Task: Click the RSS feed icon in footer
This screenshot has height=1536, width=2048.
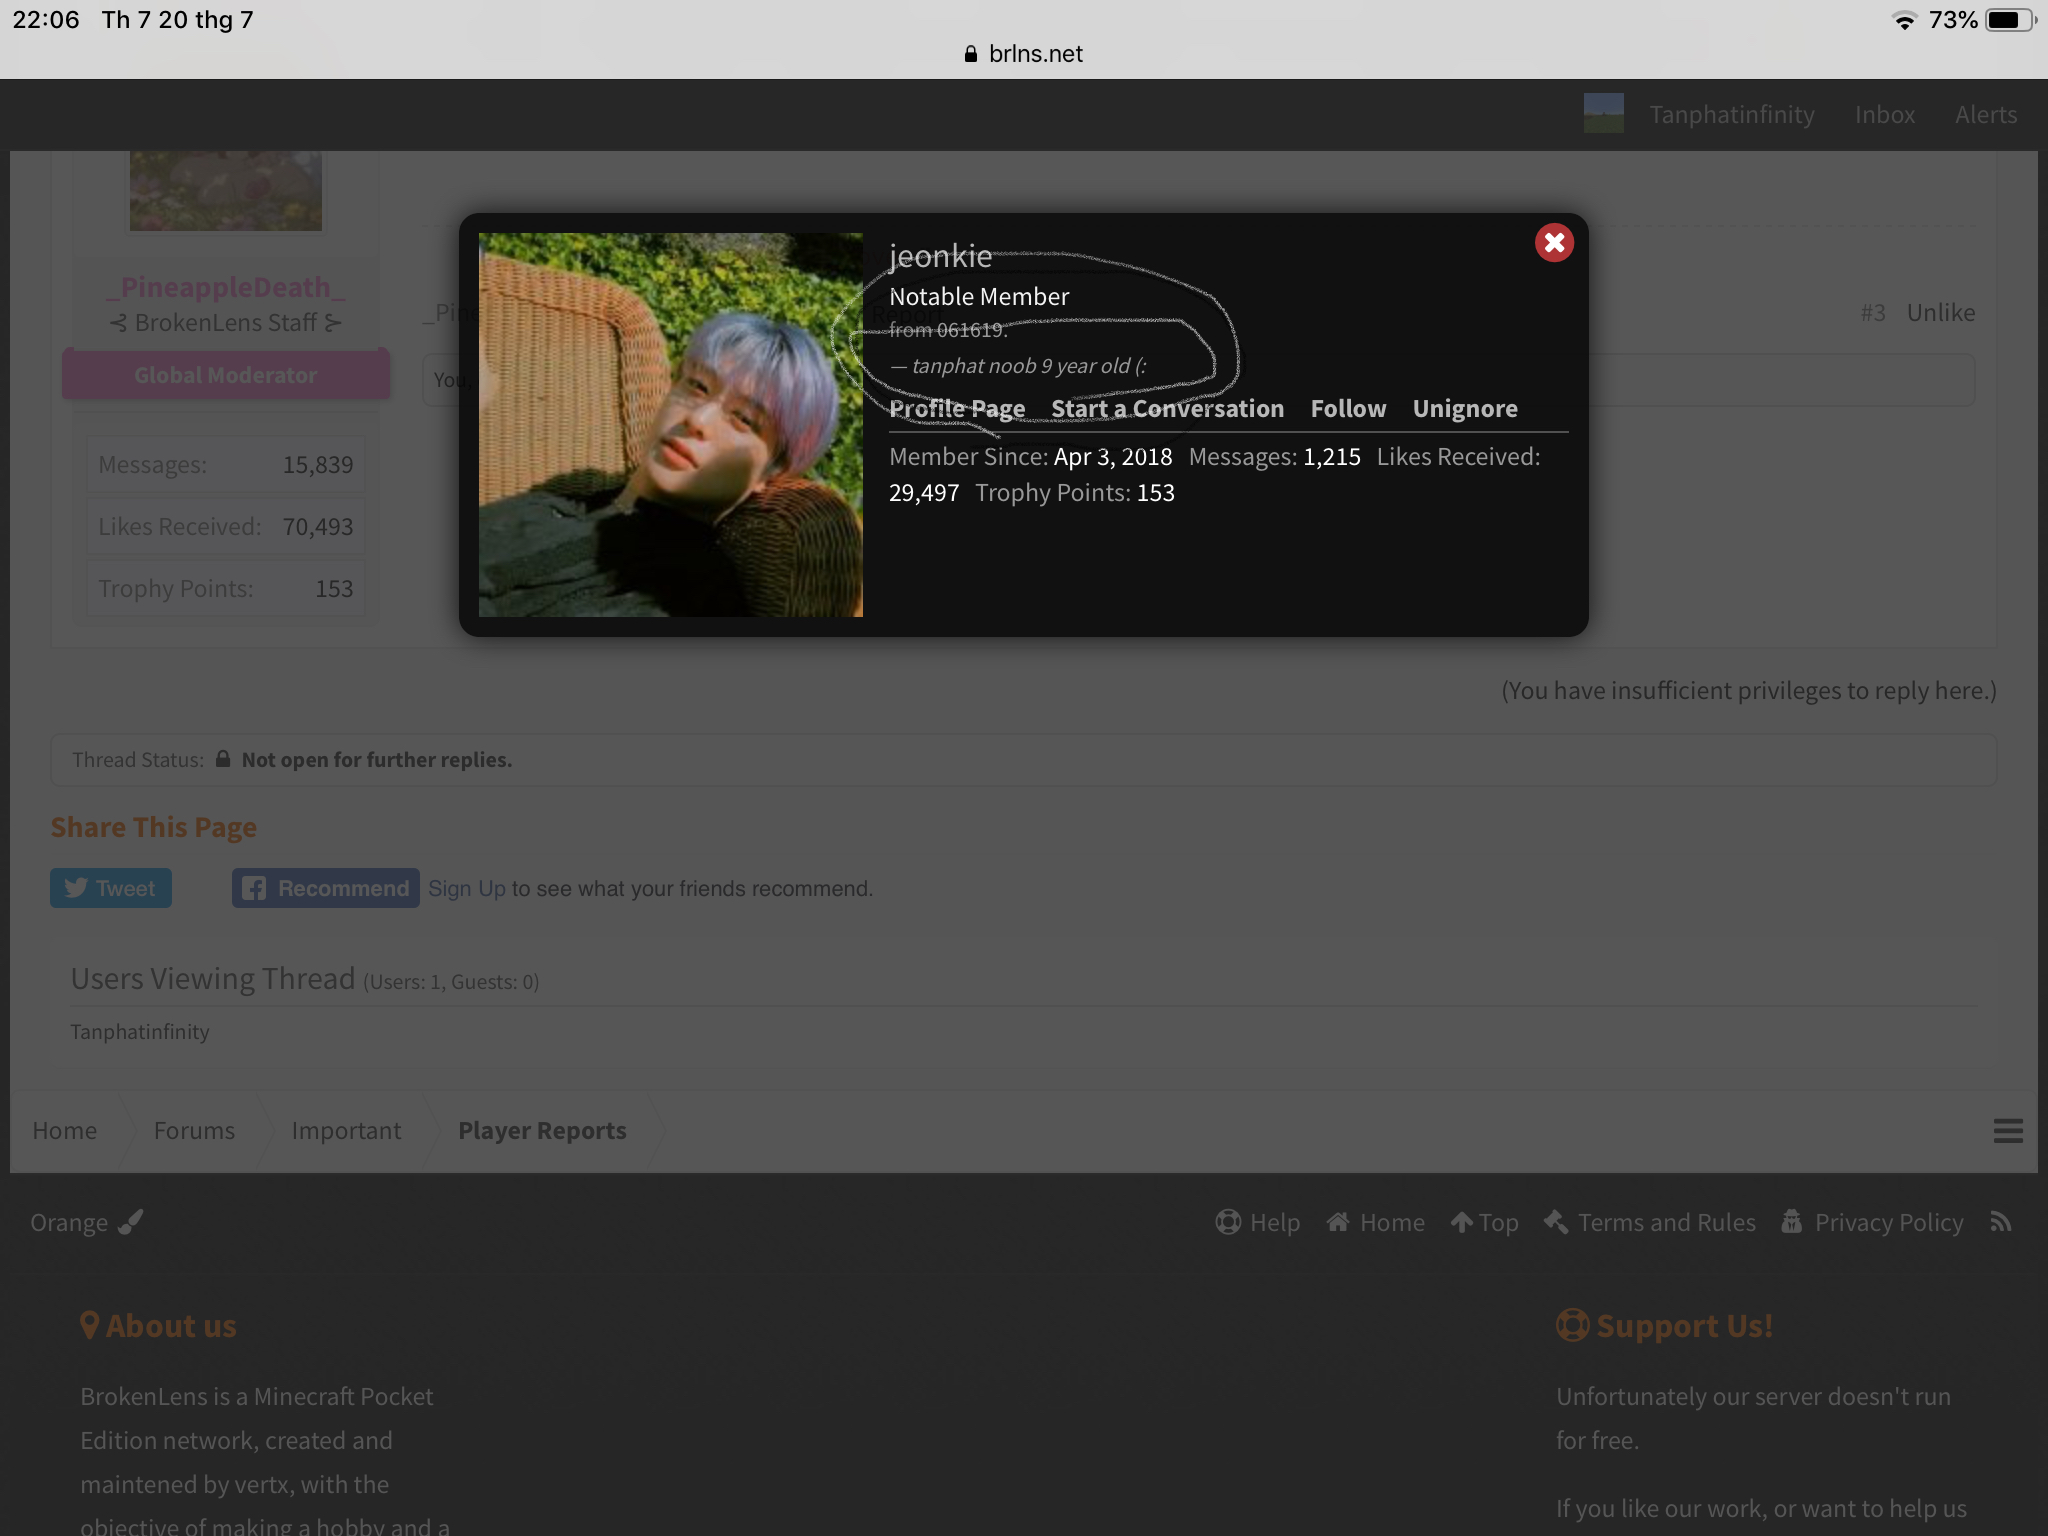Action: [x=2000, y=1222]
